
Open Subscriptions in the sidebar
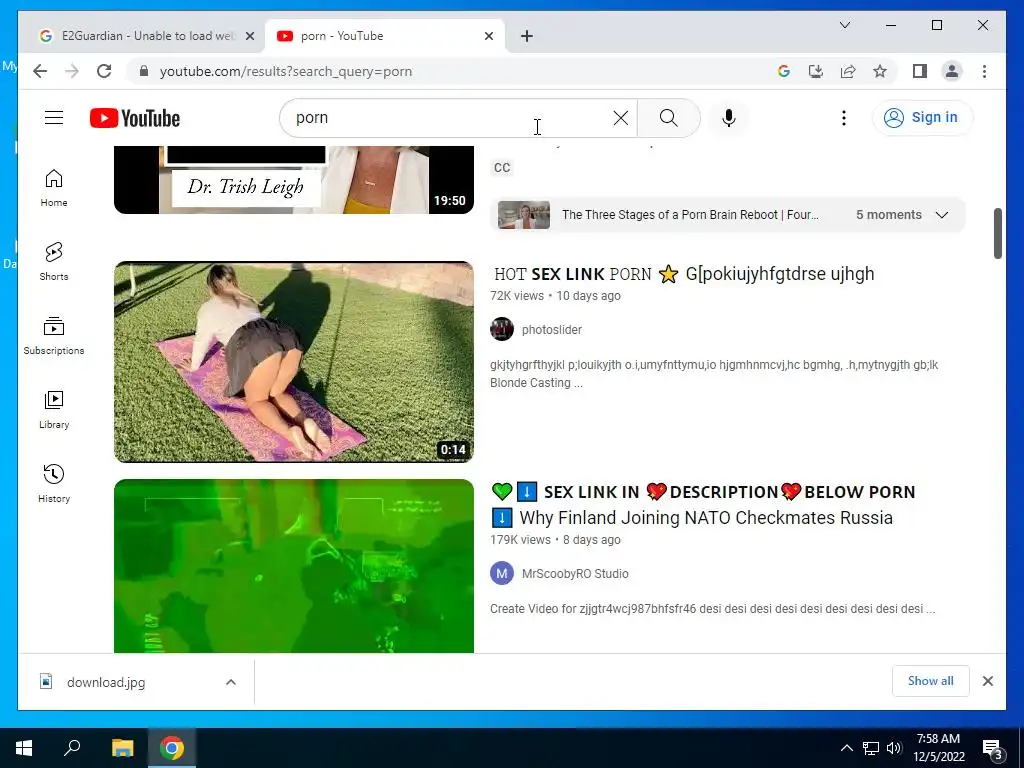tap(54, 336)
